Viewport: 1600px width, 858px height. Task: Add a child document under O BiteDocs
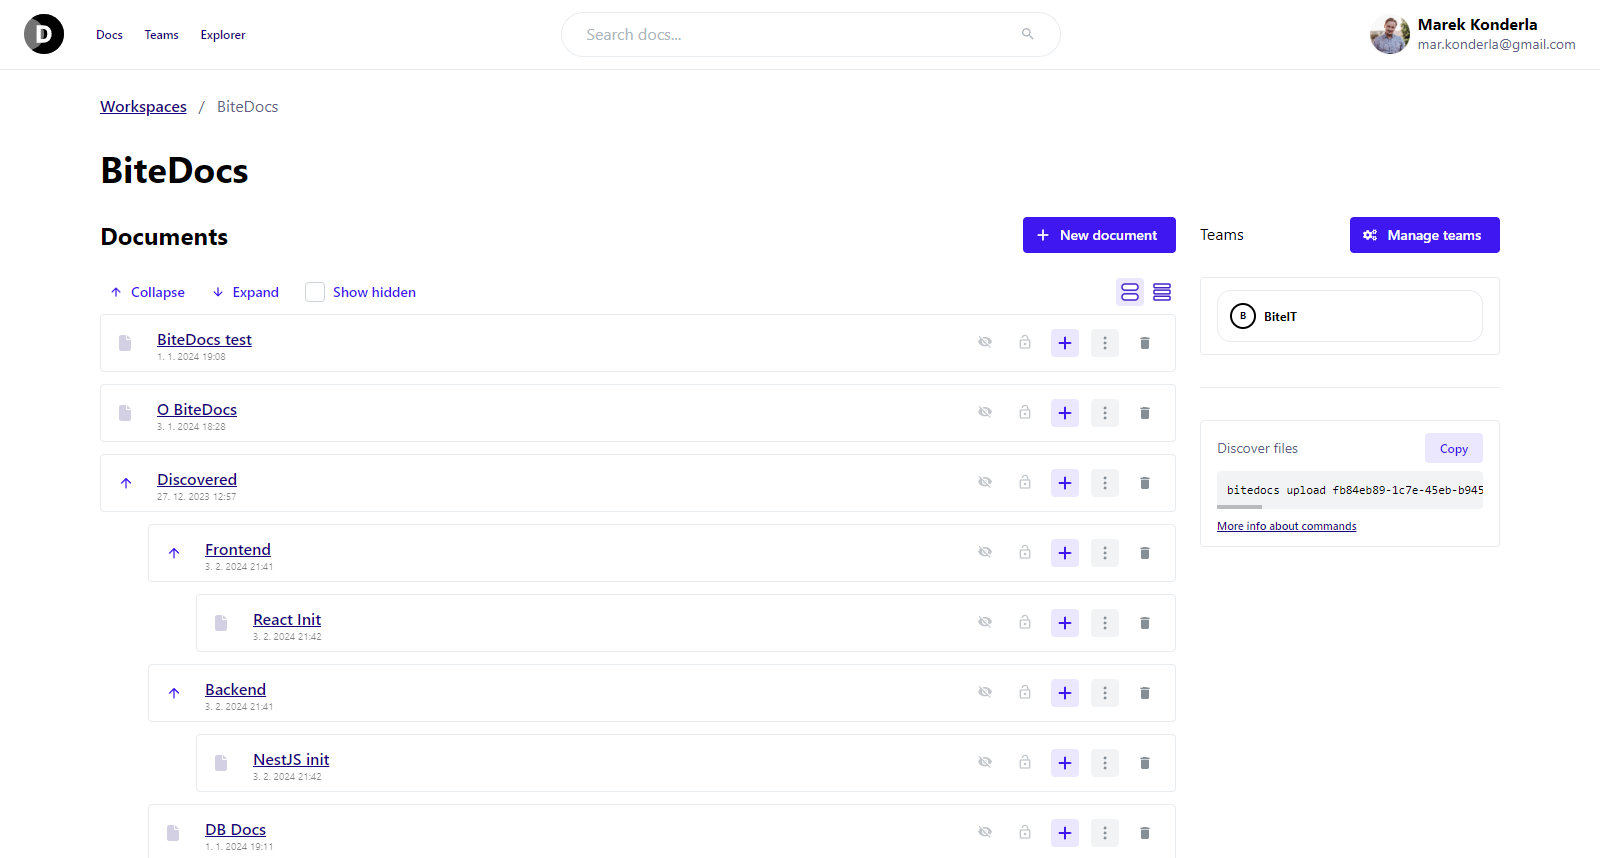click(1065, 413)
